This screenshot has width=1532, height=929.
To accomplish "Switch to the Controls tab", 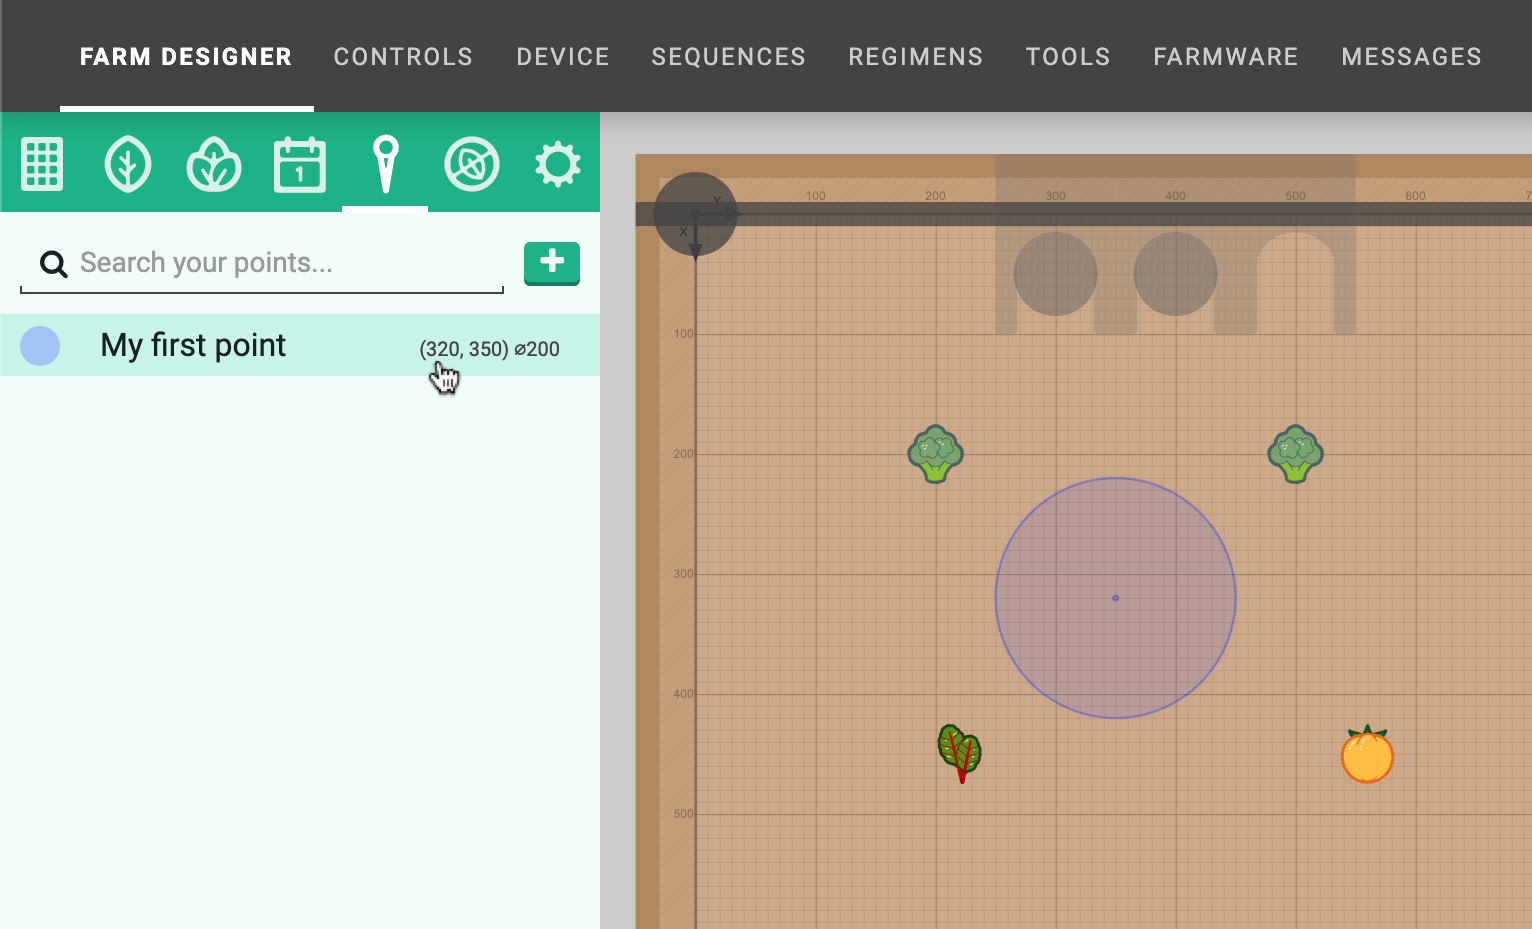I will 403,57.
